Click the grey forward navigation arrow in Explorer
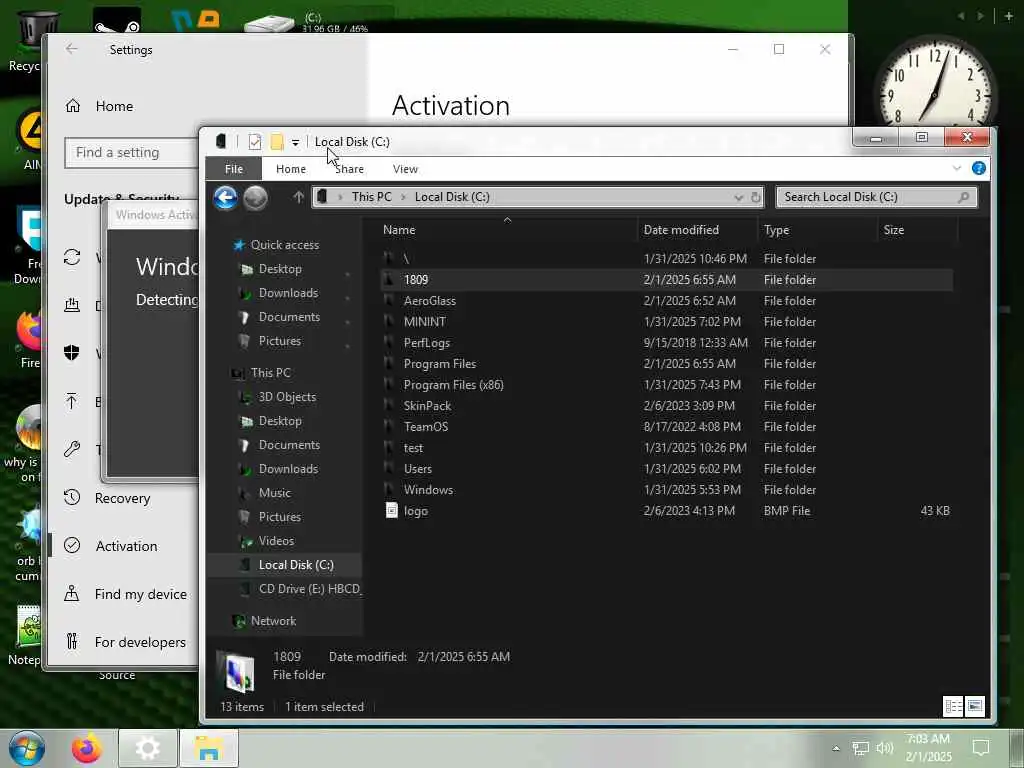 click(255, 197)
